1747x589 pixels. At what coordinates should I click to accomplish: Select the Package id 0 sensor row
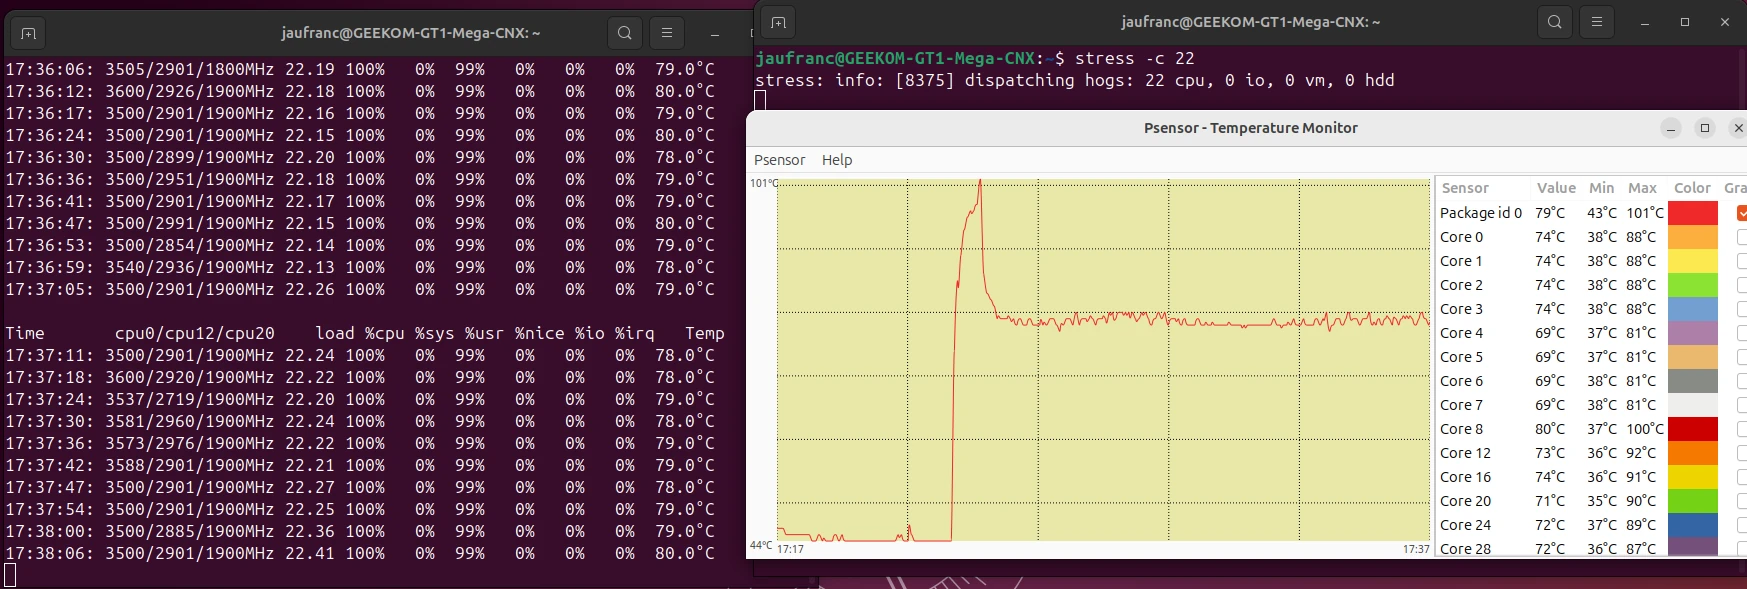point(1591,213)
